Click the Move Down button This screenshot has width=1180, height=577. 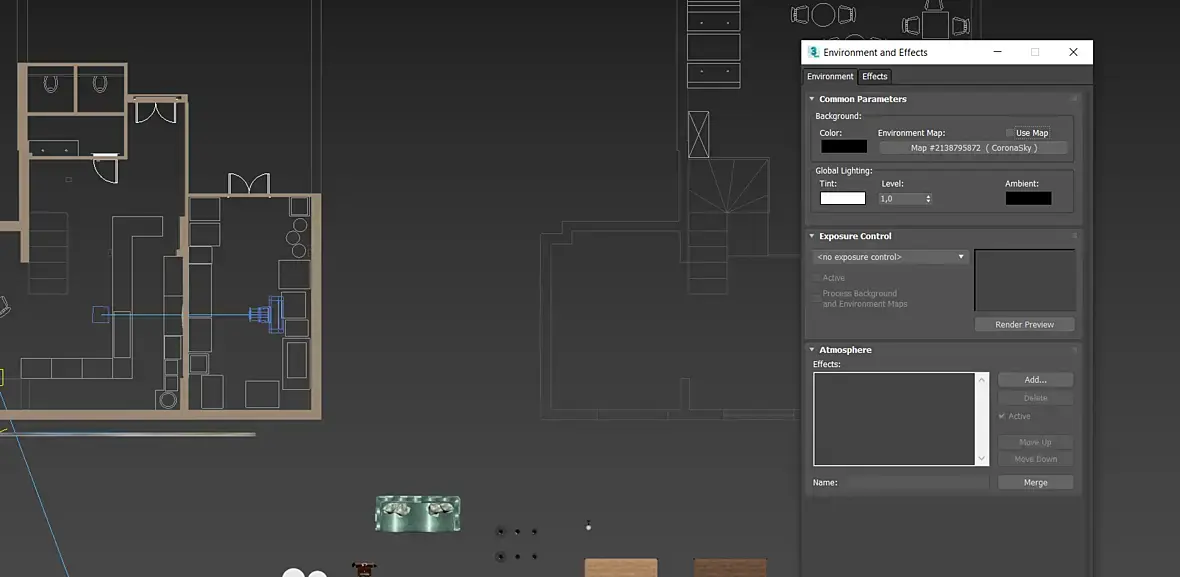click(1036, 459)
